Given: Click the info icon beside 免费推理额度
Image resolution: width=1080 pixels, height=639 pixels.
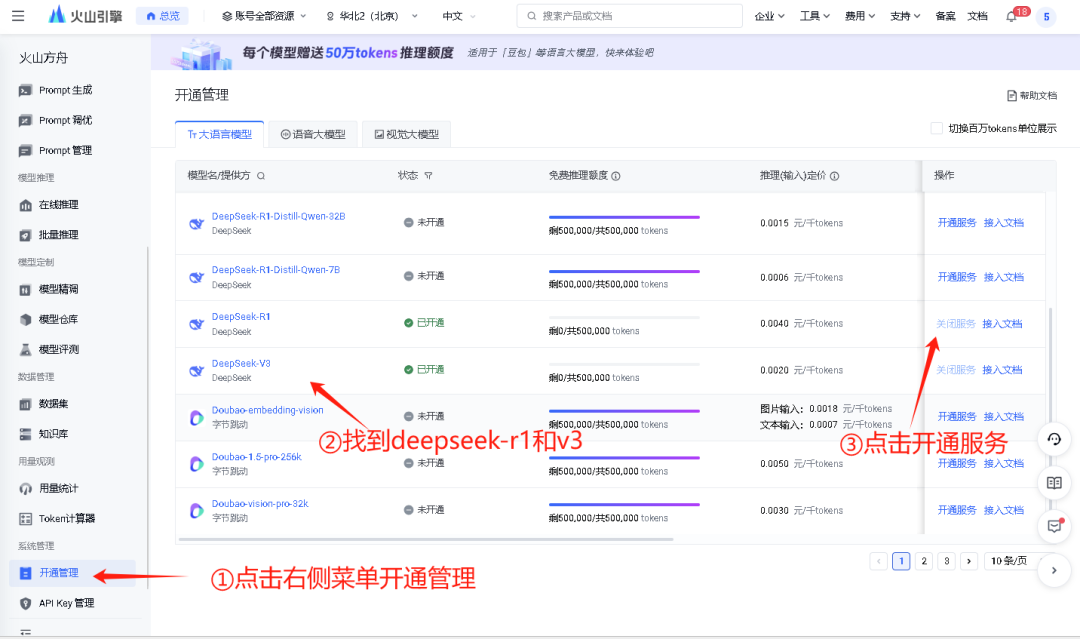Looking at the screenshot, I should pos(616,176).
